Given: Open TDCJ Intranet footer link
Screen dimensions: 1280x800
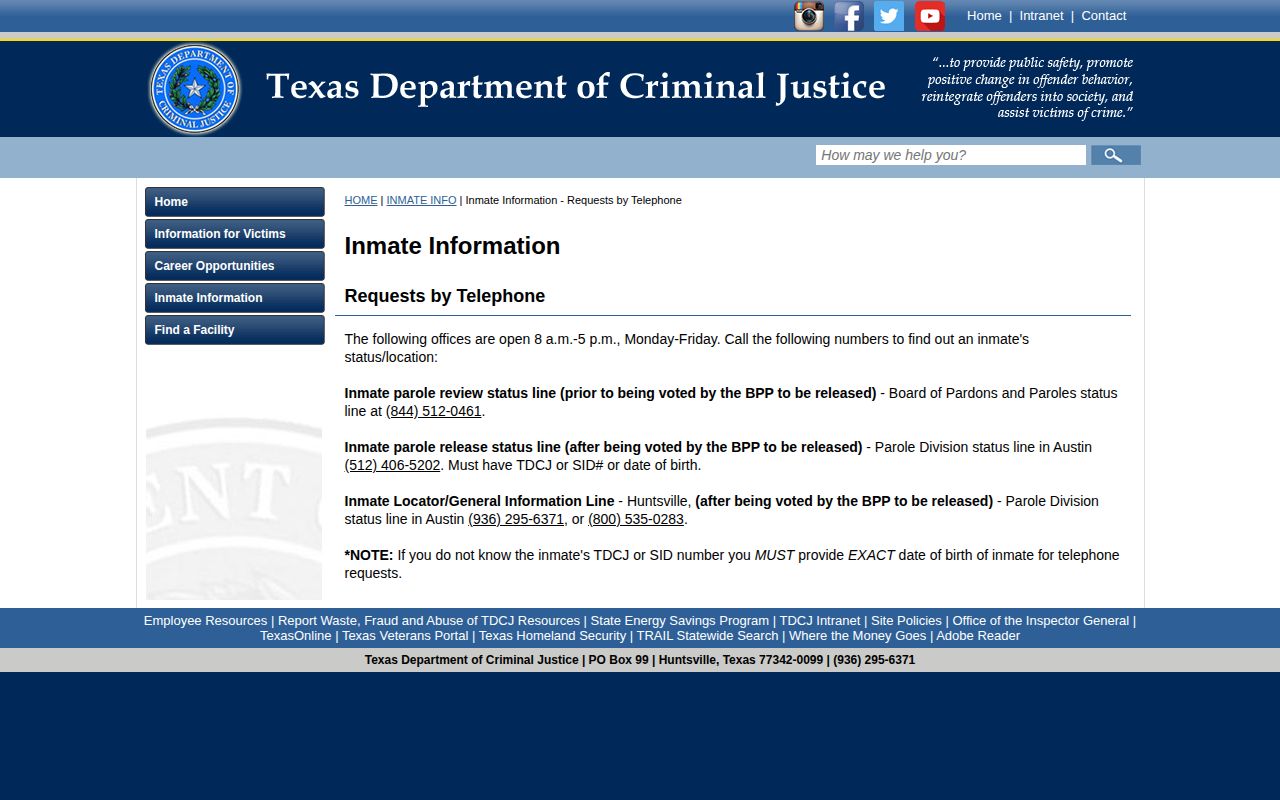Looking at the screenshot, I should click(x=820, y=621).
